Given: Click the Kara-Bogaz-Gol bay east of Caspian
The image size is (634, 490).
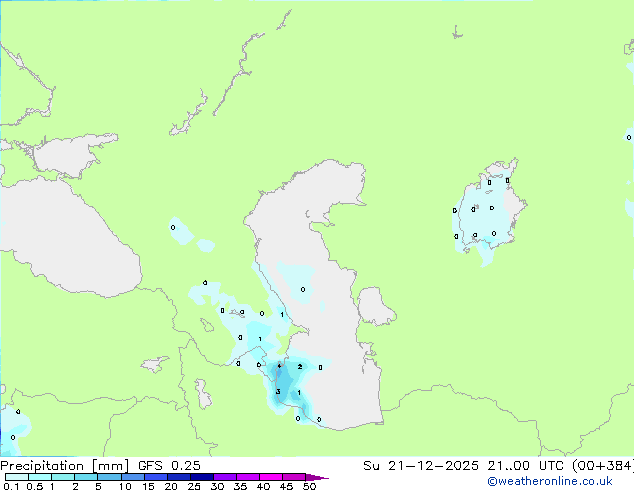Looking at the screenshot, I should click(x=372, y=305).
